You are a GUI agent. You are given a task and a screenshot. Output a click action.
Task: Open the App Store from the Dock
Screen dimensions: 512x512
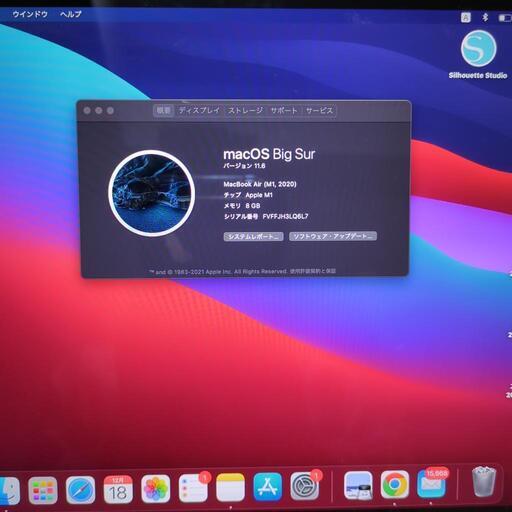click(x=268, y=487)
